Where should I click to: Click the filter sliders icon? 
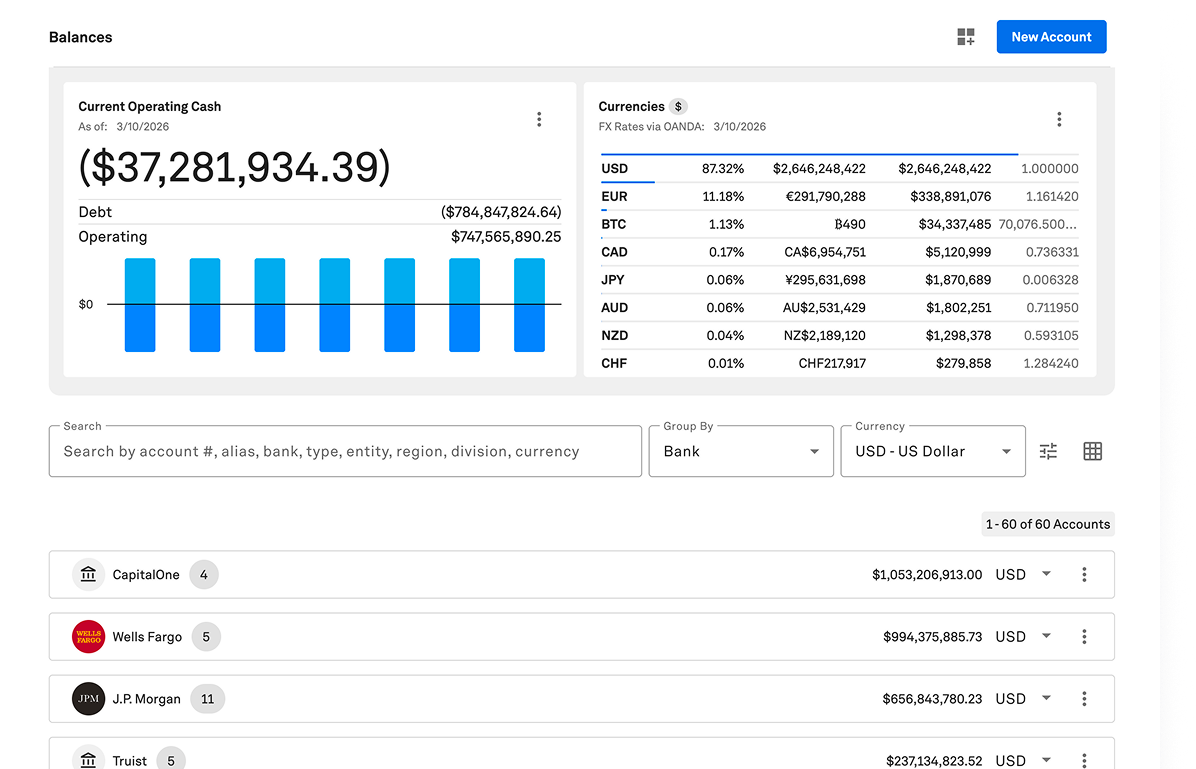(x=1048, y=451)
